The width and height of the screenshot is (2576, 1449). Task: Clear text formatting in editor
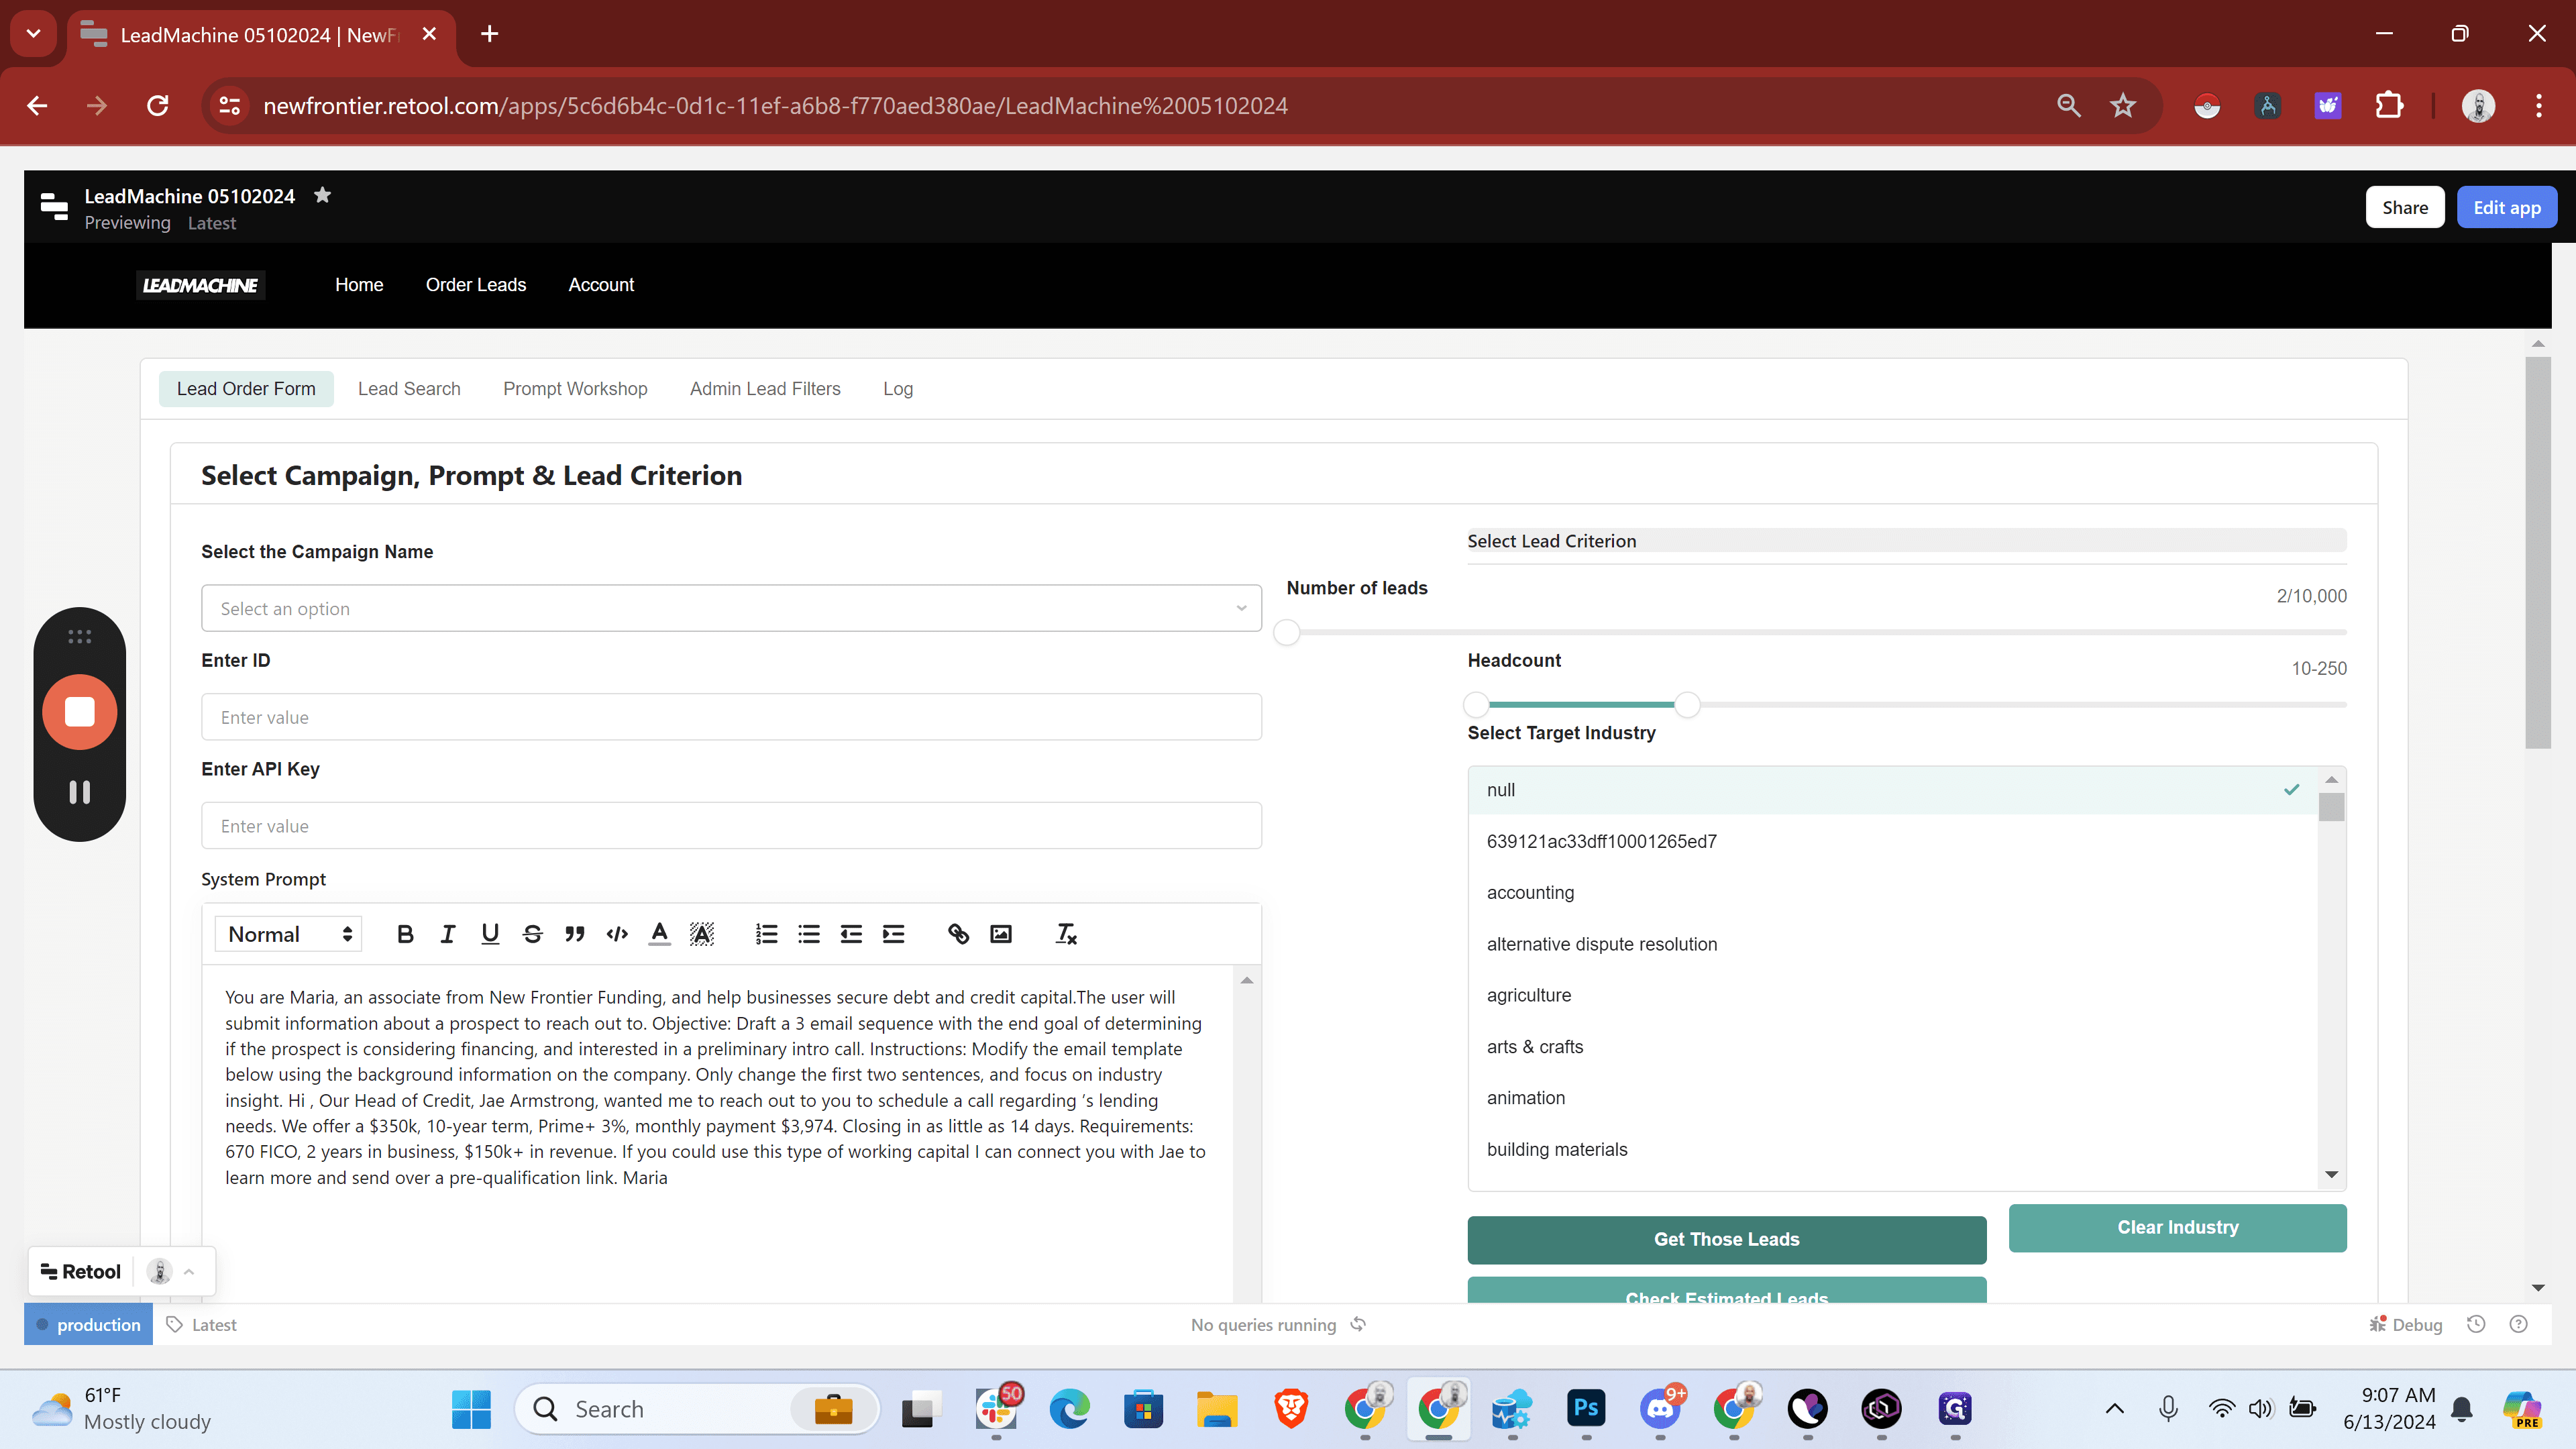[1066, 934]
